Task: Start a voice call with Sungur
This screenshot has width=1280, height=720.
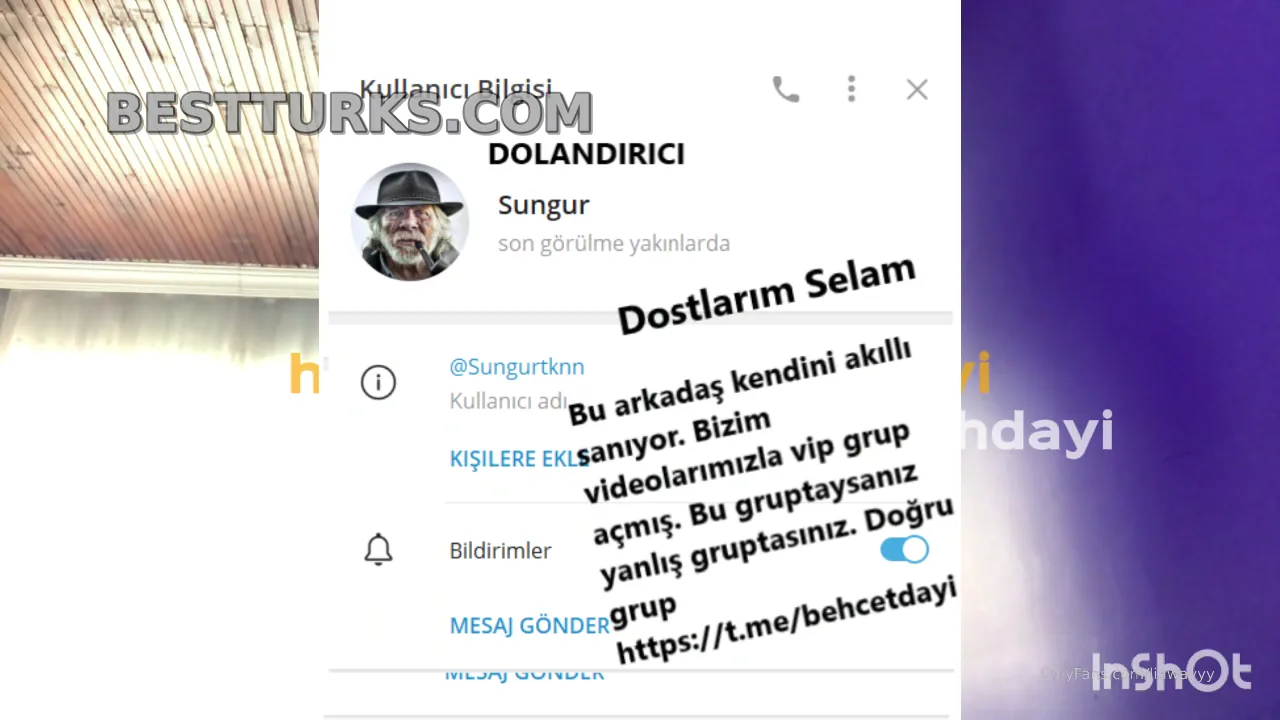Action: (786, 90)
